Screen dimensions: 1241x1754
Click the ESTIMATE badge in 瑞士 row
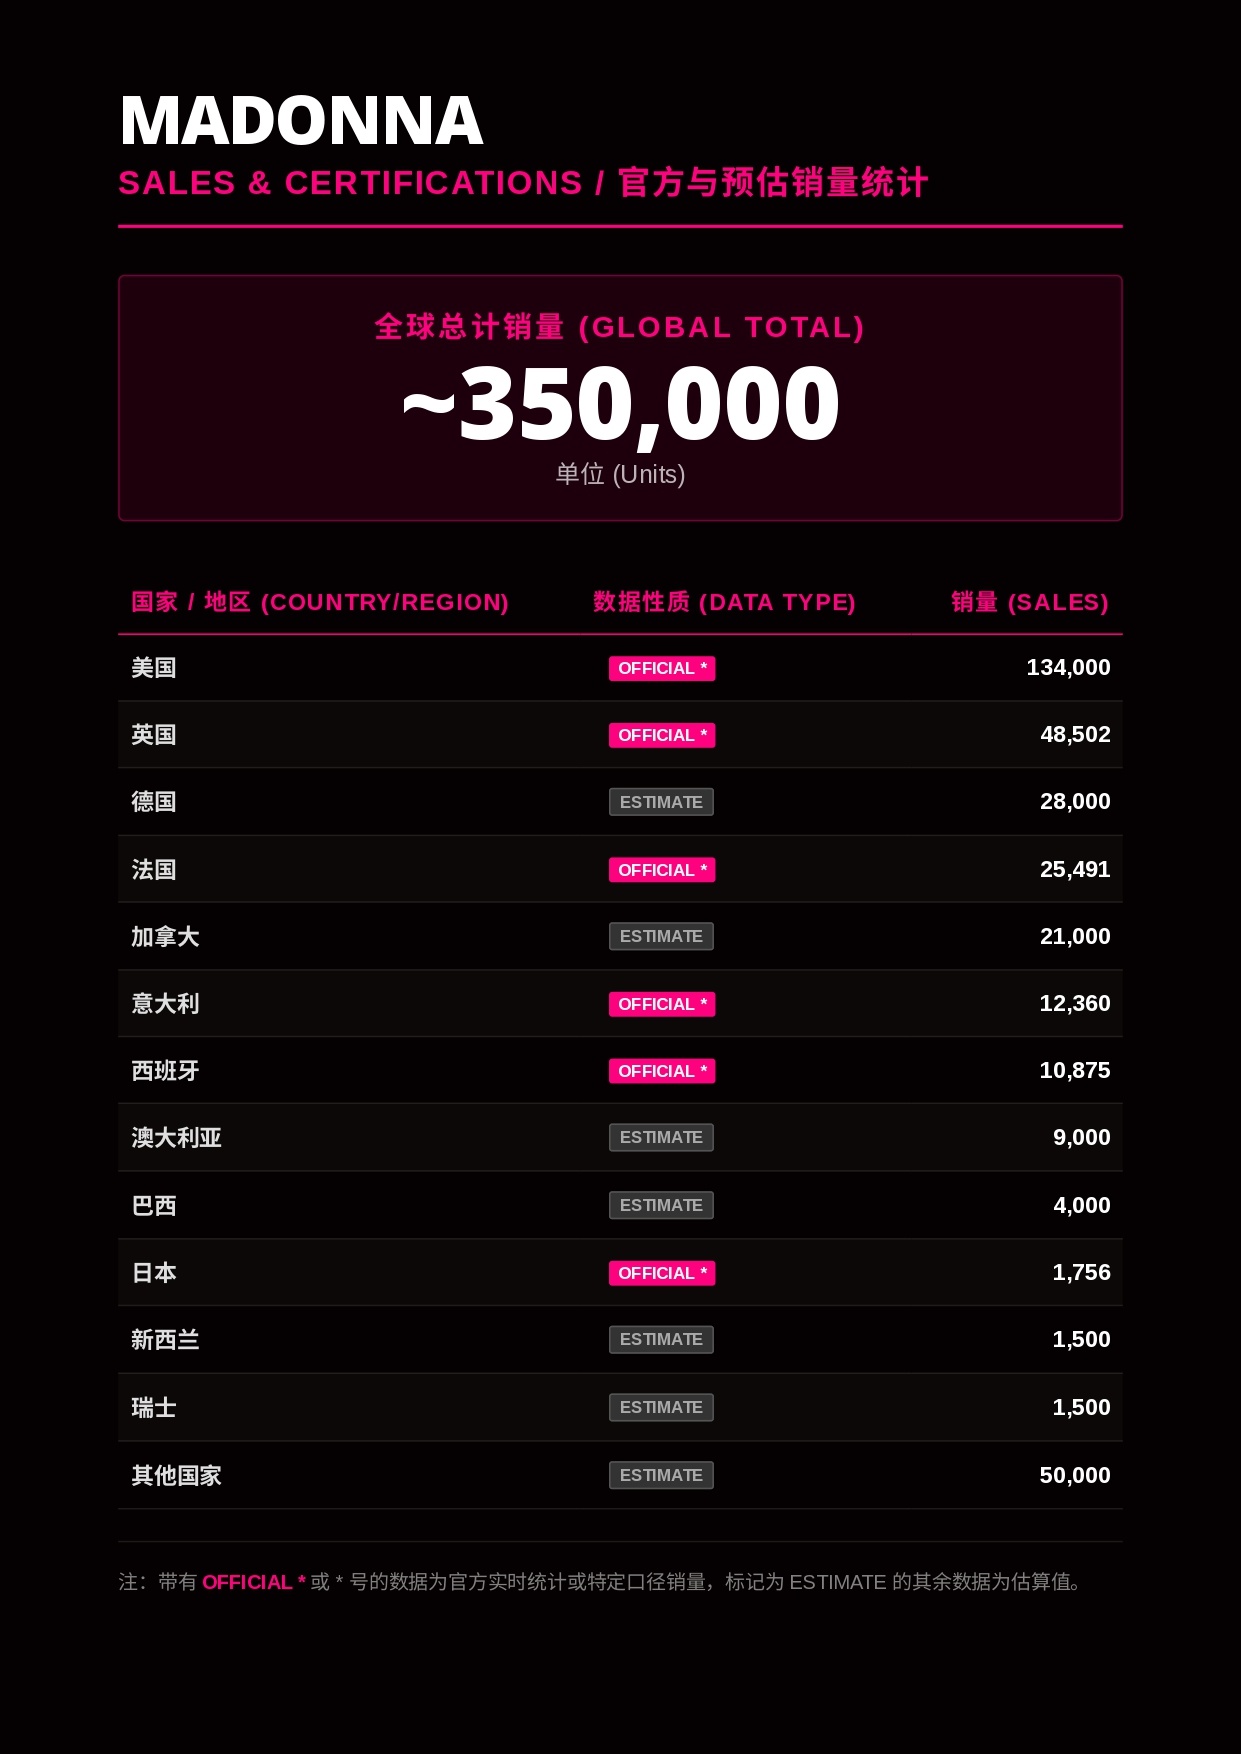[x=661, y=1407]
